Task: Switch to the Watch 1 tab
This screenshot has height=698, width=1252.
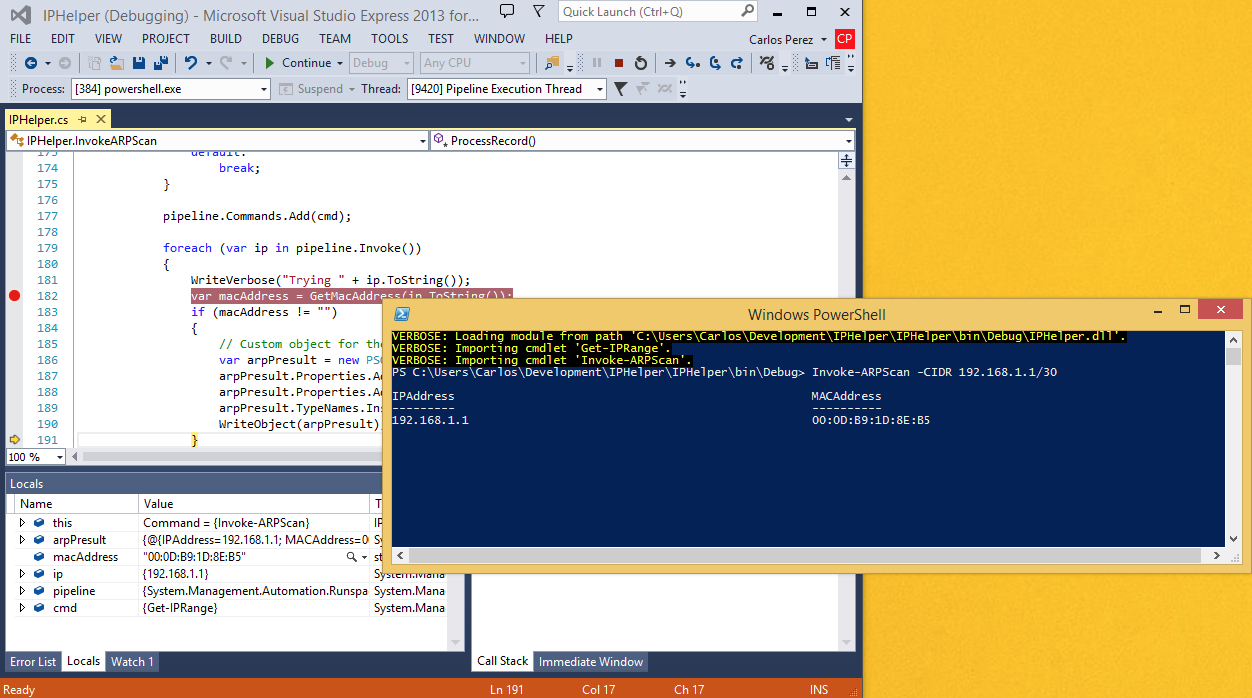Action: (132, 661)
